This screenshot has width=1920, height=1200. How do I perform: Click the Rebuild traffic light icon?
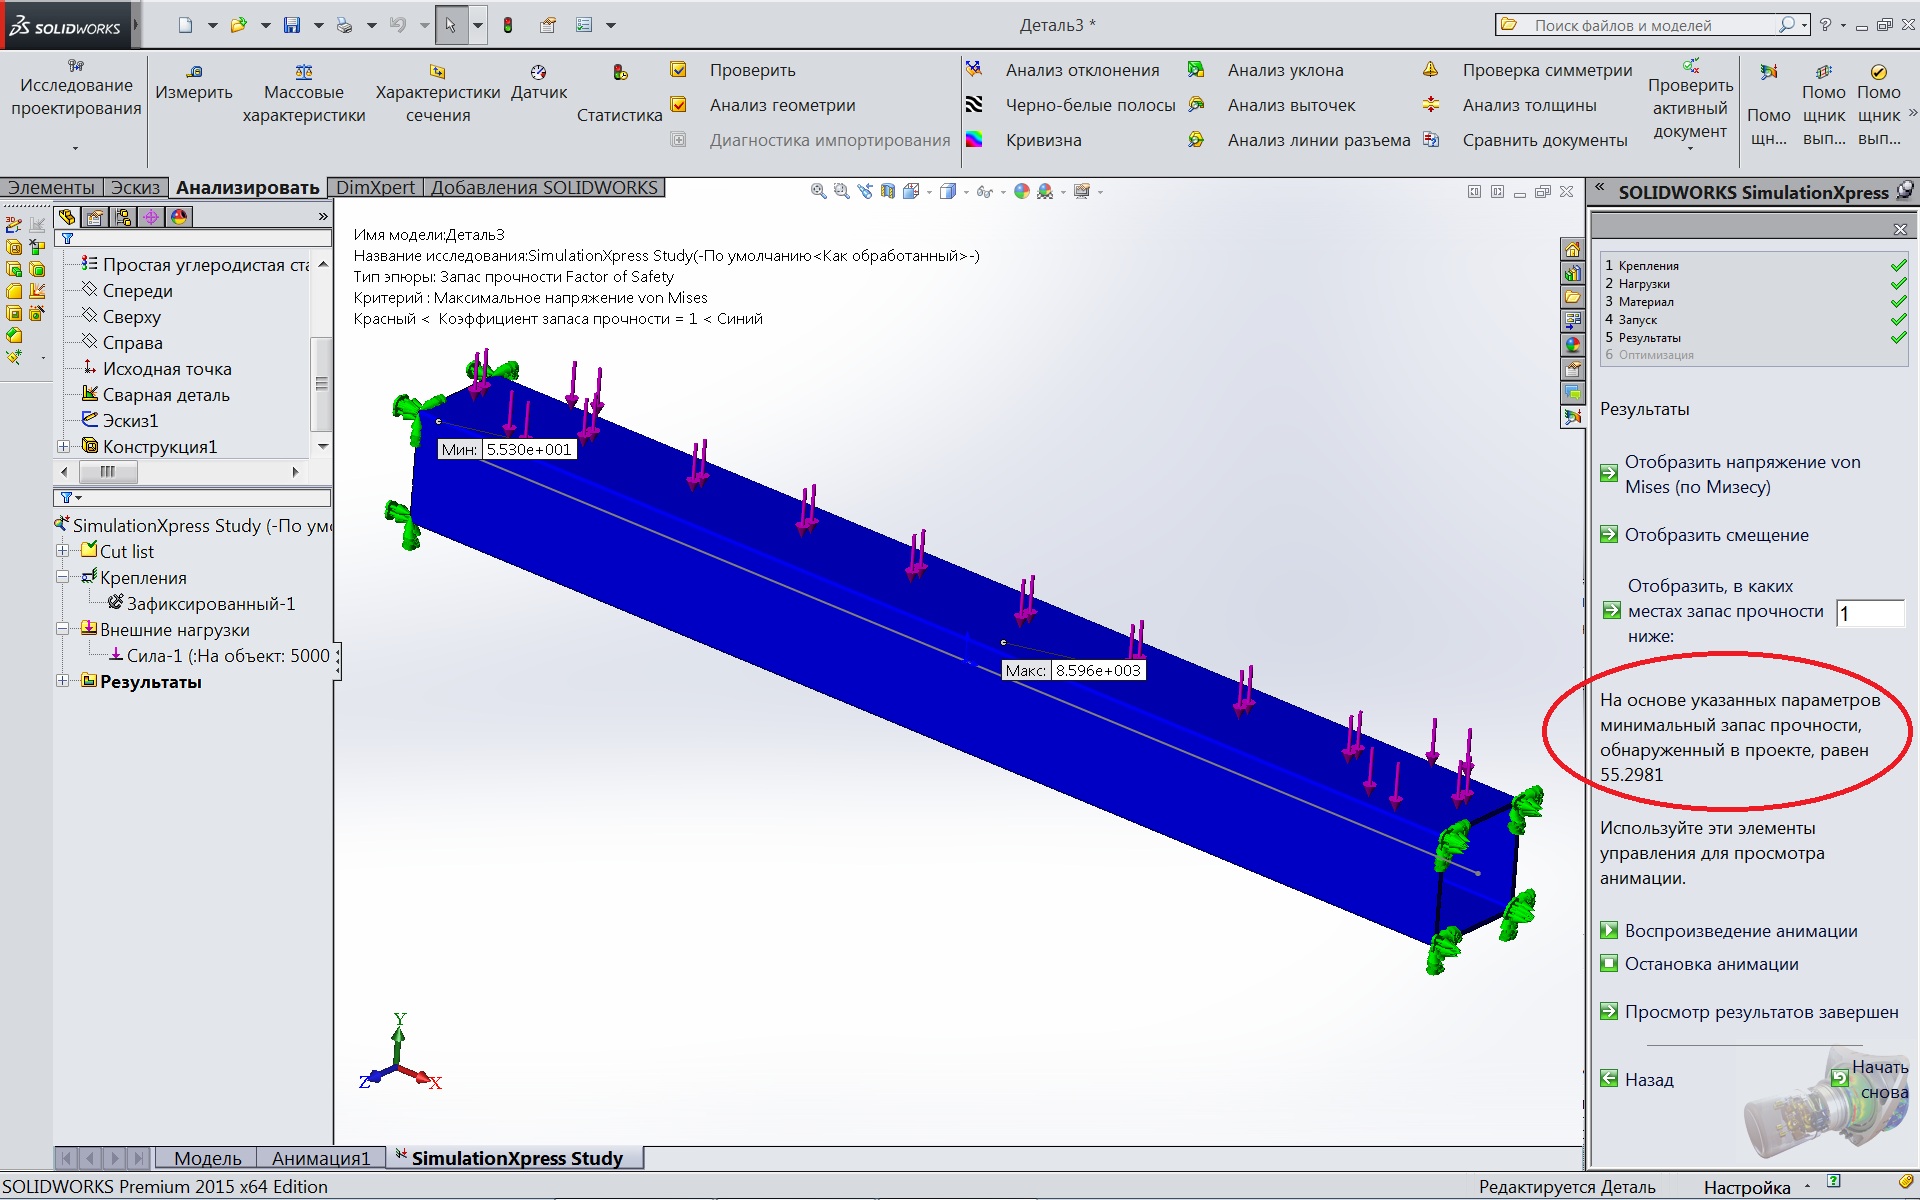click(508, 25)
